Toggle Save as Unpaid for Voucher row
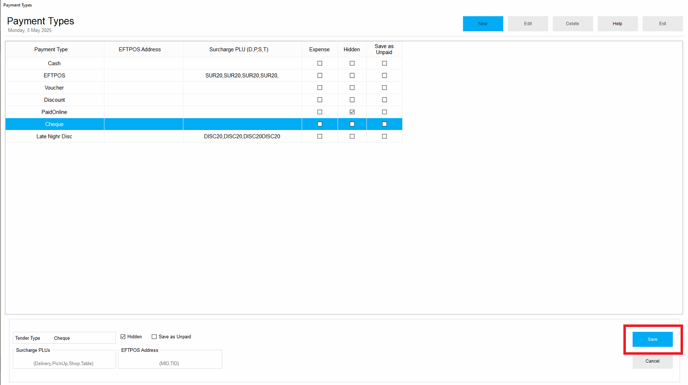 click(x=384, y=88)
